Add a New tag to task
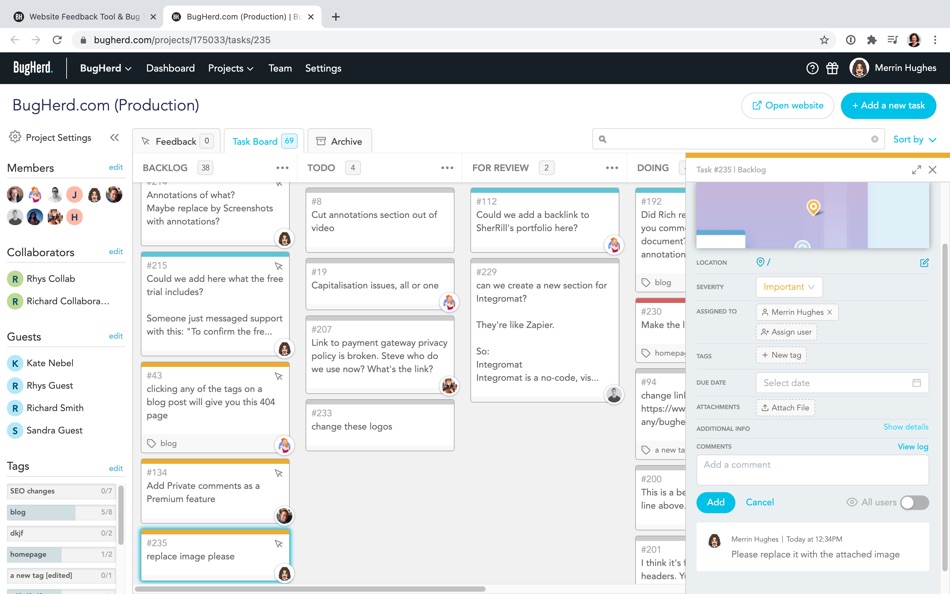Viewport: 950px width, 594px height. (x=781, y=355)
